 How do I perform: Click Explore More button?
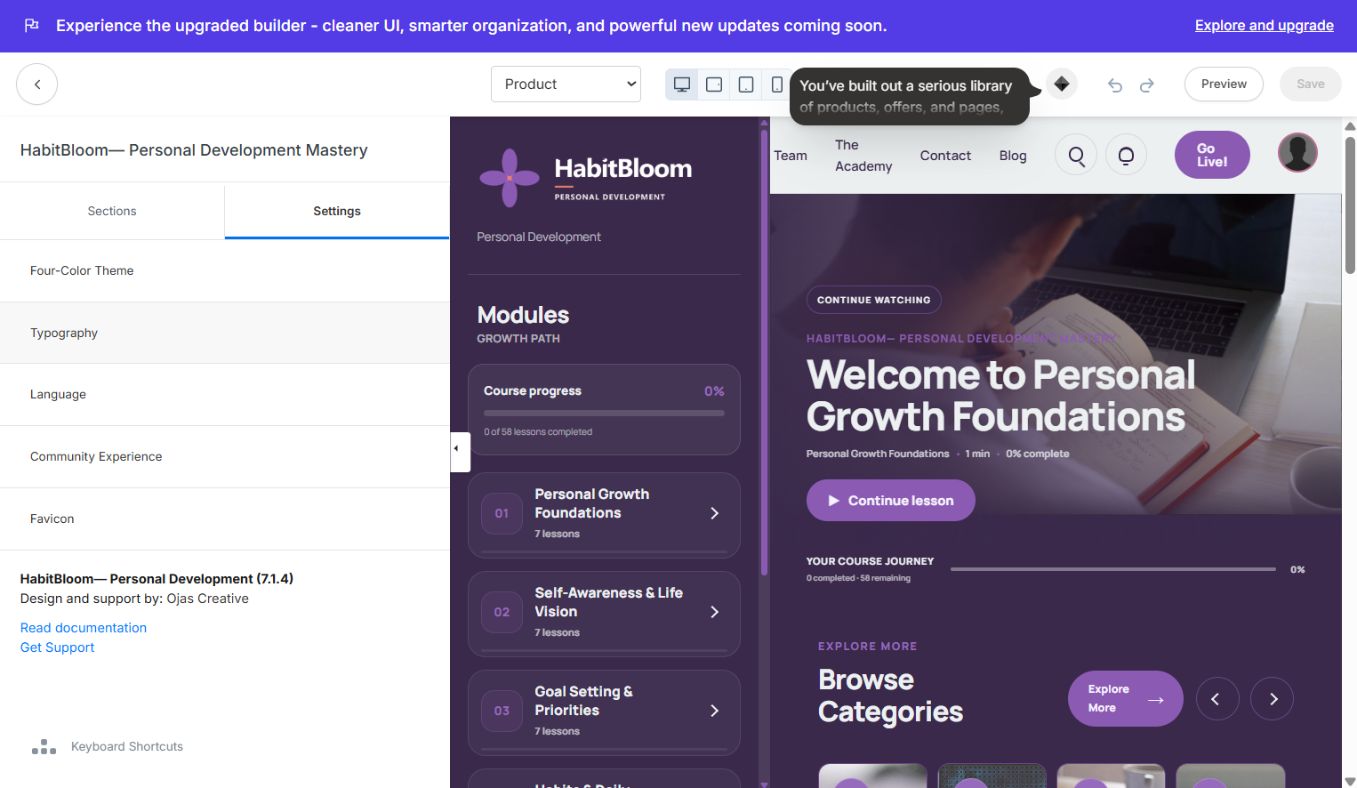point(1125,698)
